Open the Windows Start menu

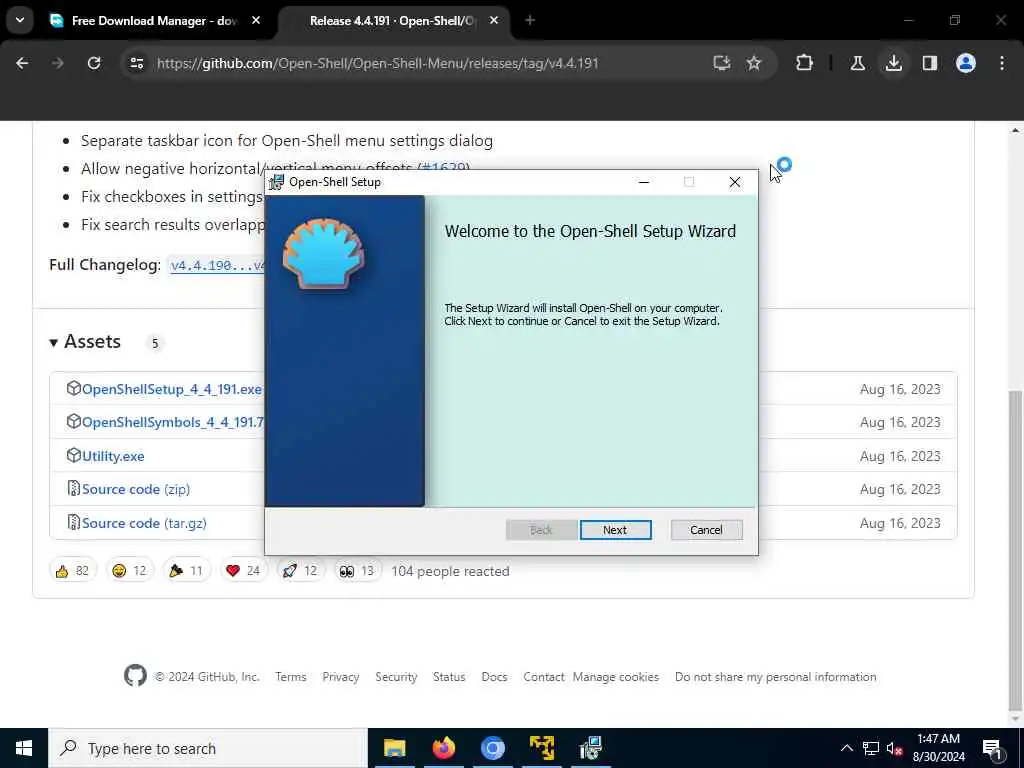coord(24,748)
